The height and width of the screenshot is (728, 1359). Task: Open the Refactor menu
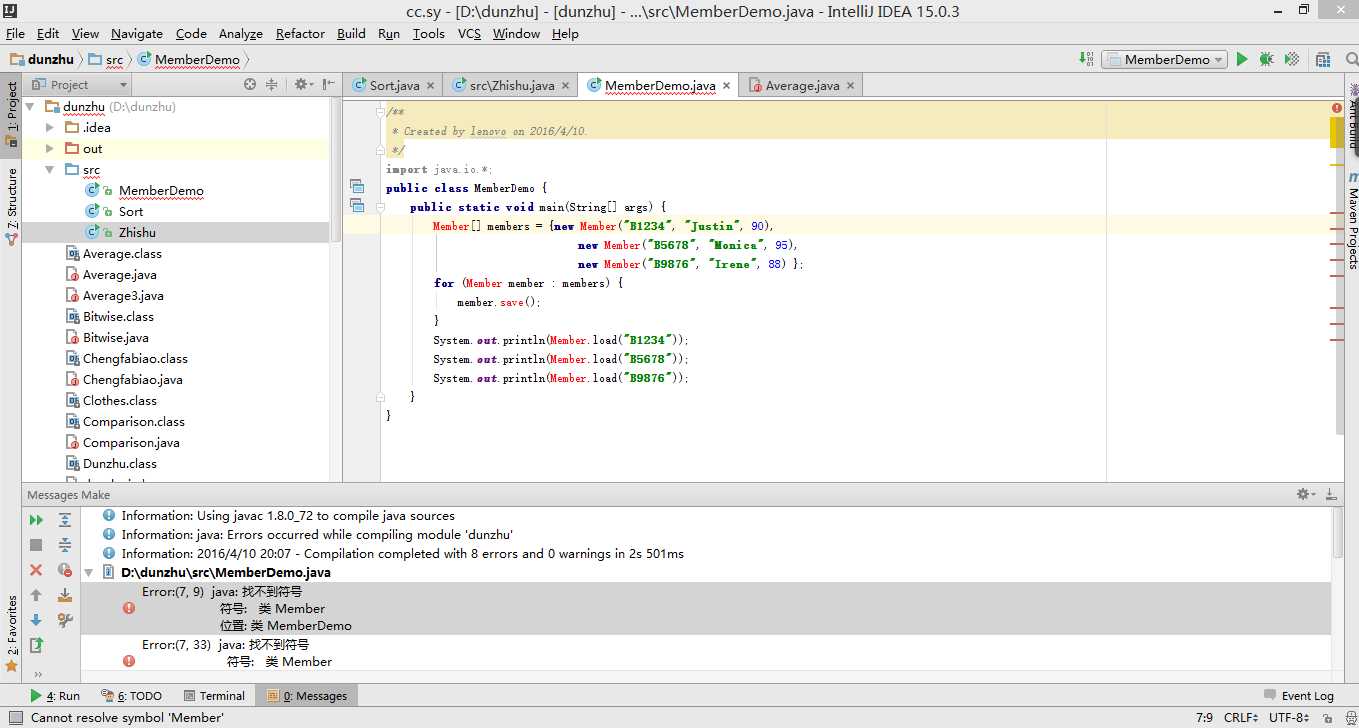click(x=300, y=33)
